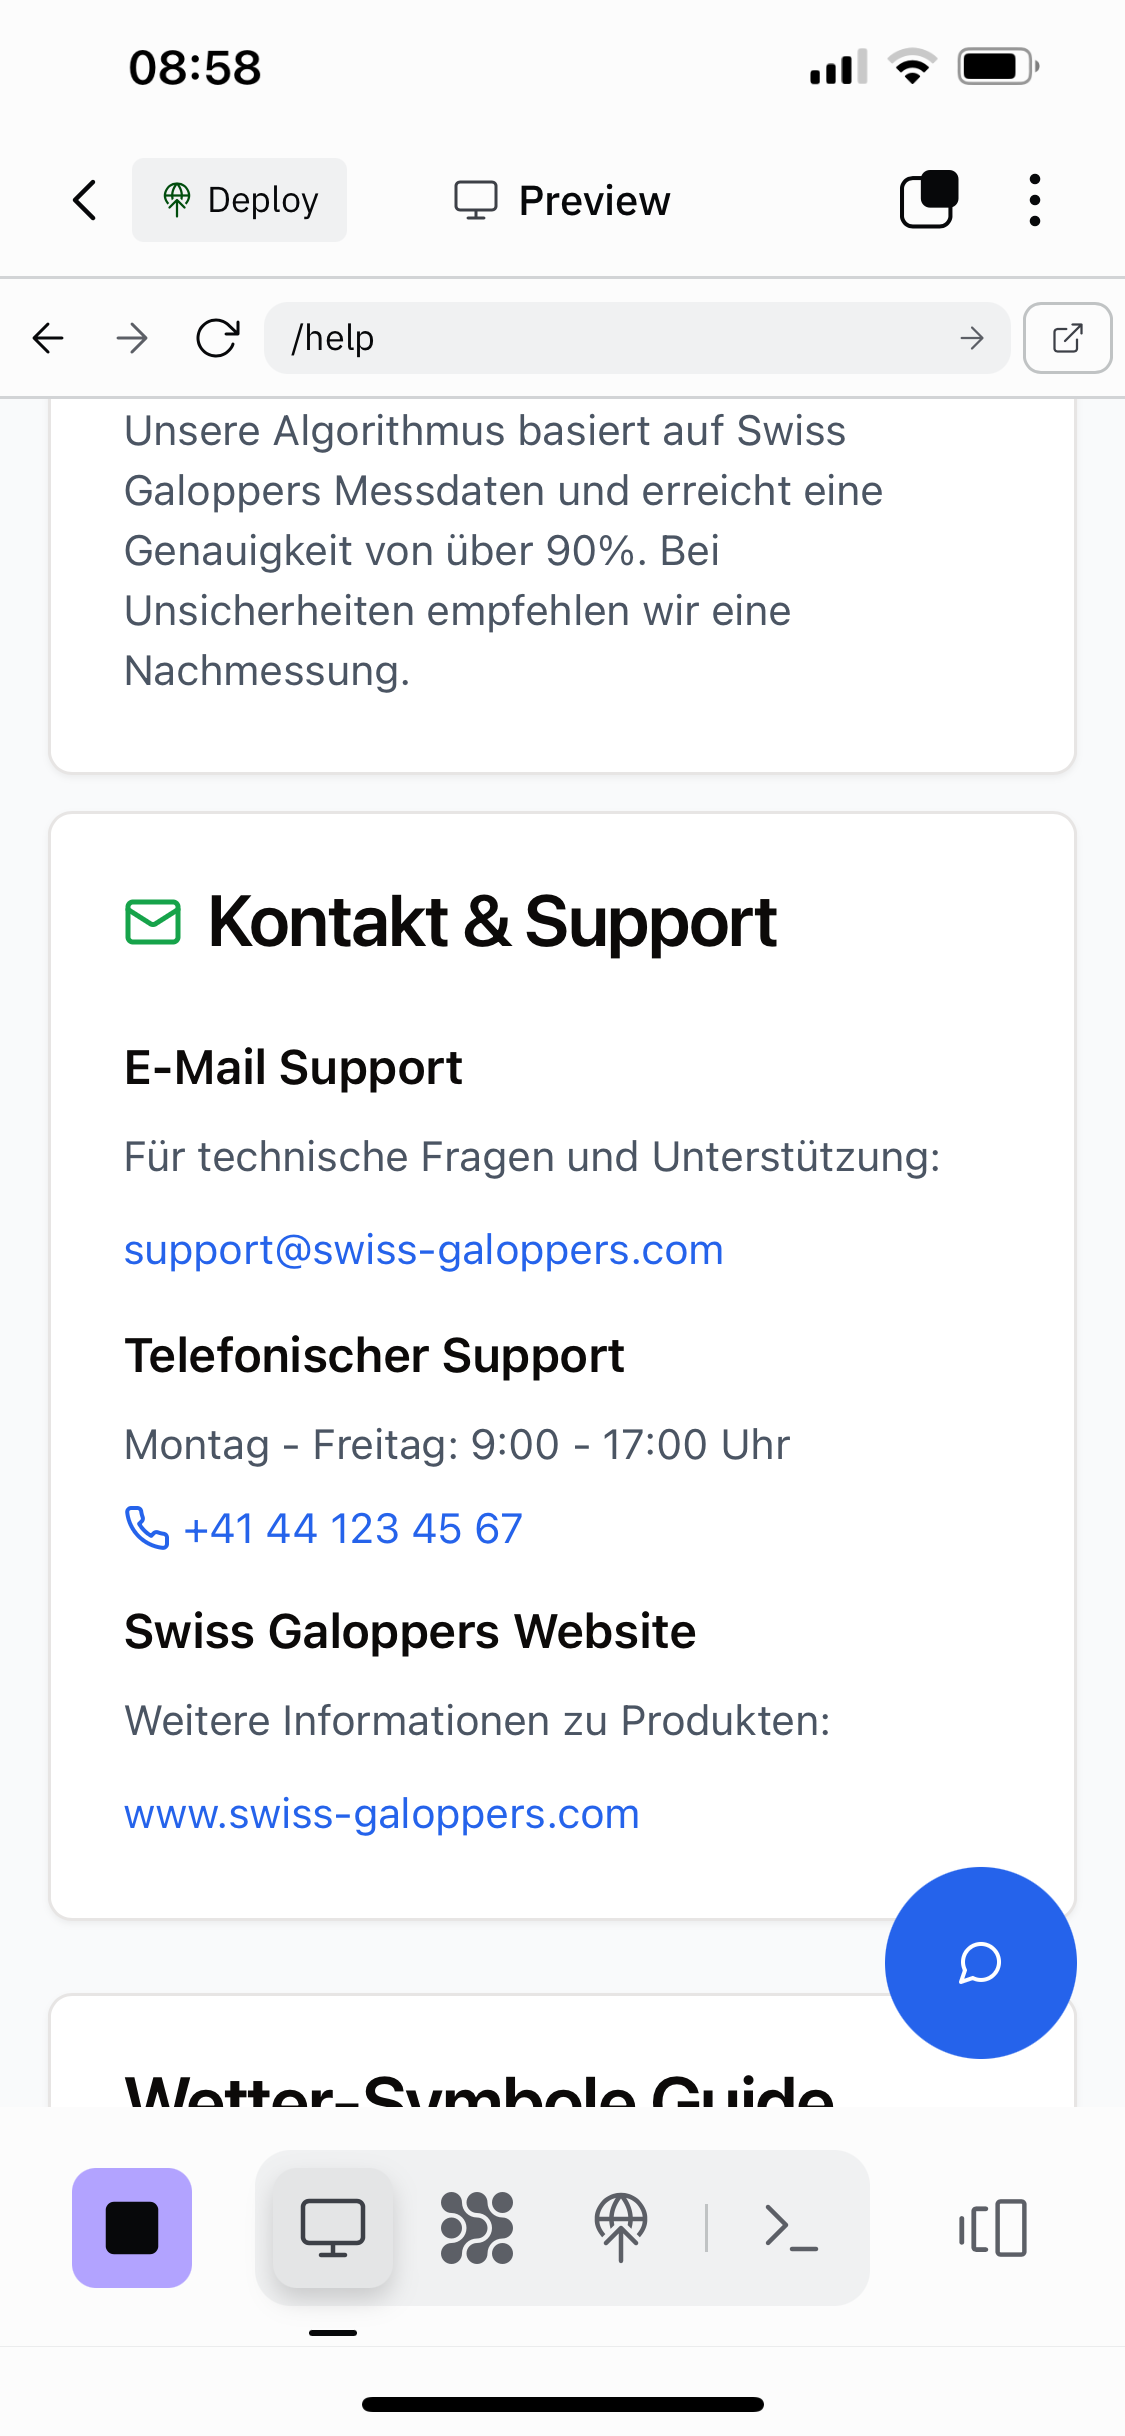1125x2436 pixels.
Task: Tap the back chevron in the top header
Action: click(x=86, y=200)
